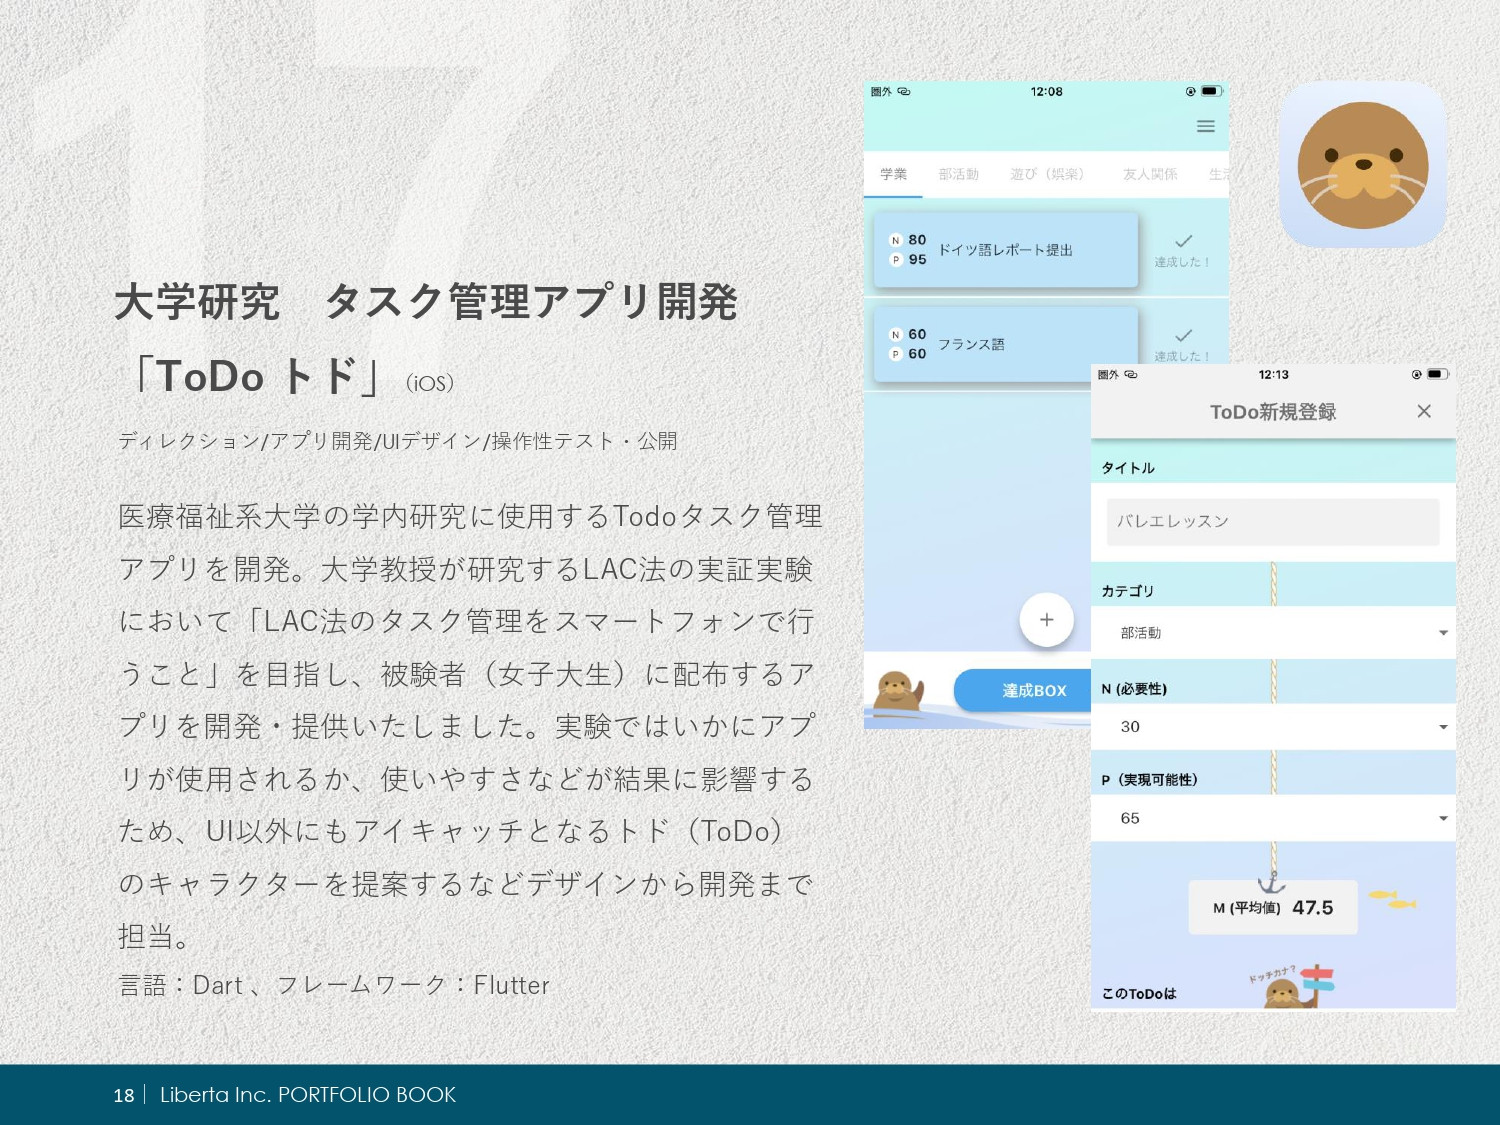The image size is (1500, 1125).
Task: Tap the M (平均値) 47.5 value display
Action: [1272, 907]
